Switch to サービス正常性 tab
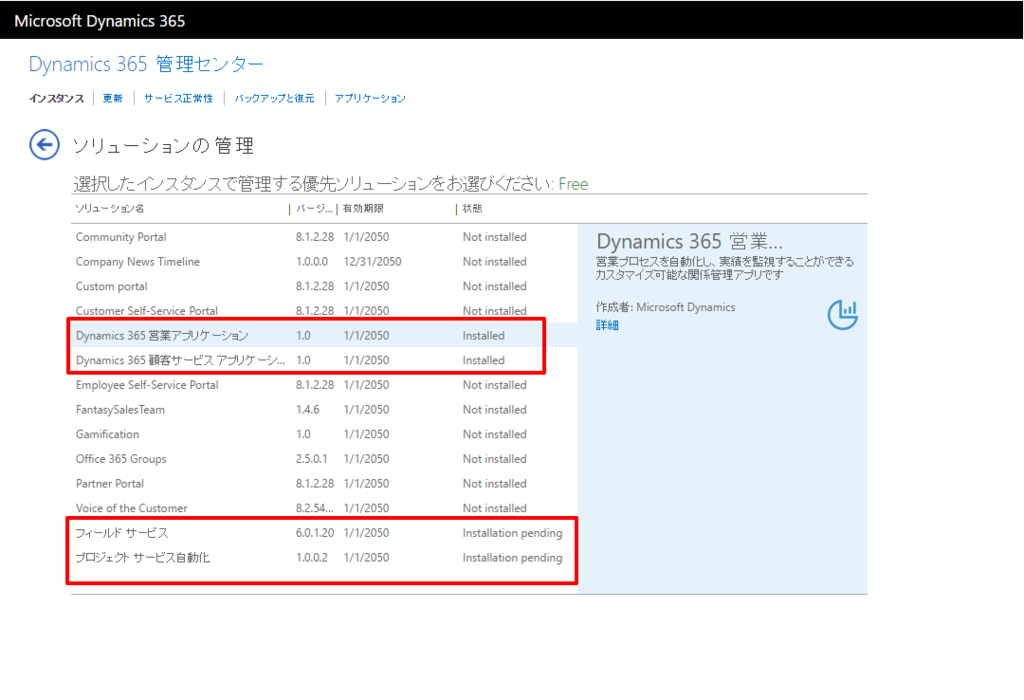 click(x=178, y=99)
